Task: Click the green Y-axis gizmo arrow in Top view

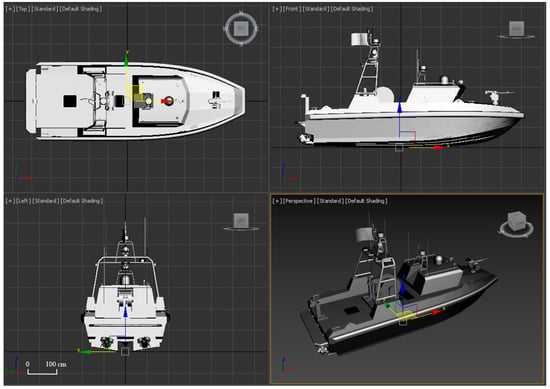Action: (x=126, y=60)
